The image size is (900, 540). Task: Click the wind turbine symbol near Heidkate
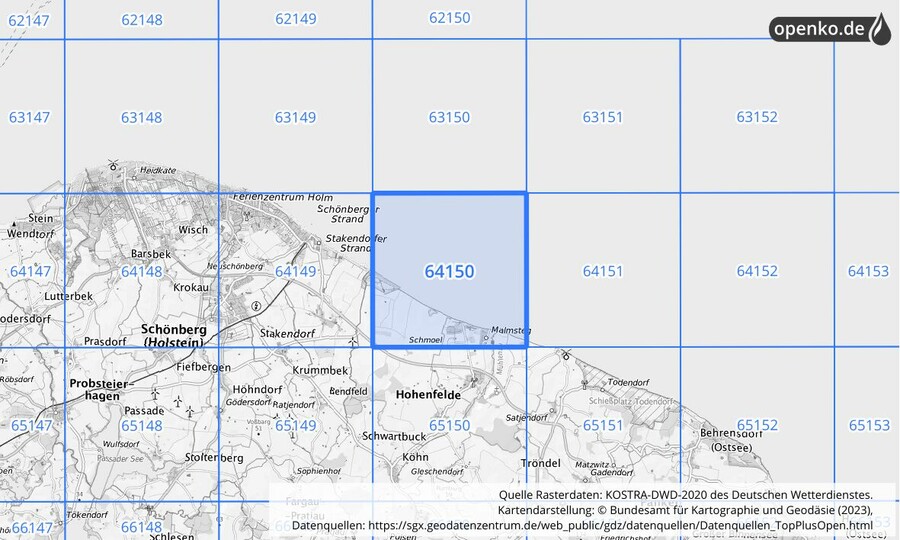click(113, 165)
